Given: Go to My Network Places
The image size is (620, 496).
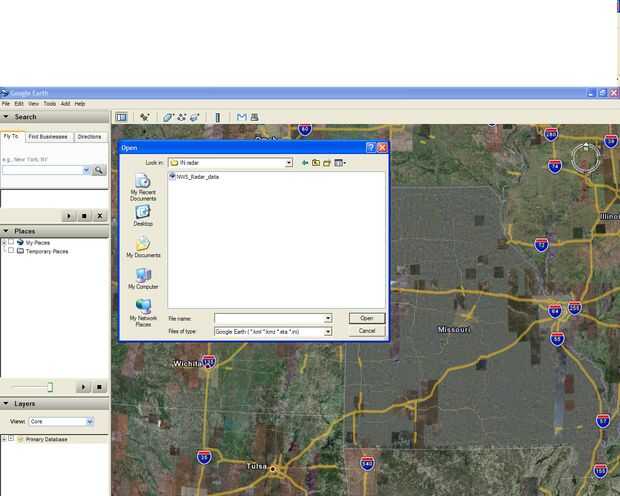Looking at the screenshot, I should coord(143,313).
